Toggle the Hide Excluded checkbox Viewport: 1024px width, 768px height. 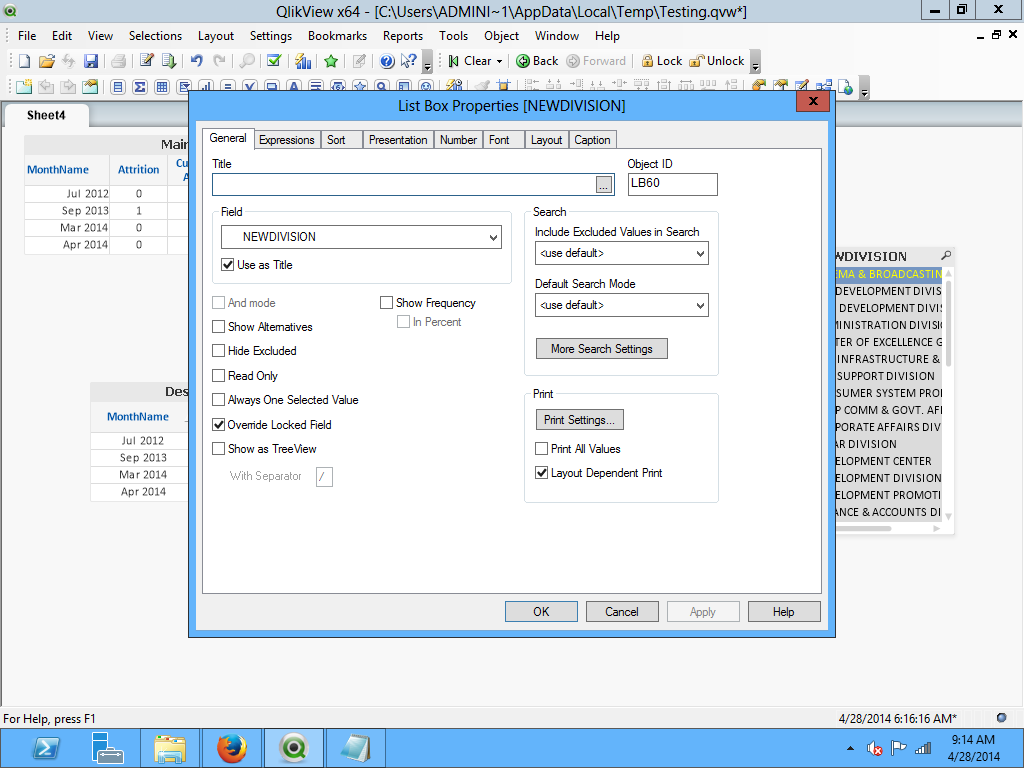[219, 351]
